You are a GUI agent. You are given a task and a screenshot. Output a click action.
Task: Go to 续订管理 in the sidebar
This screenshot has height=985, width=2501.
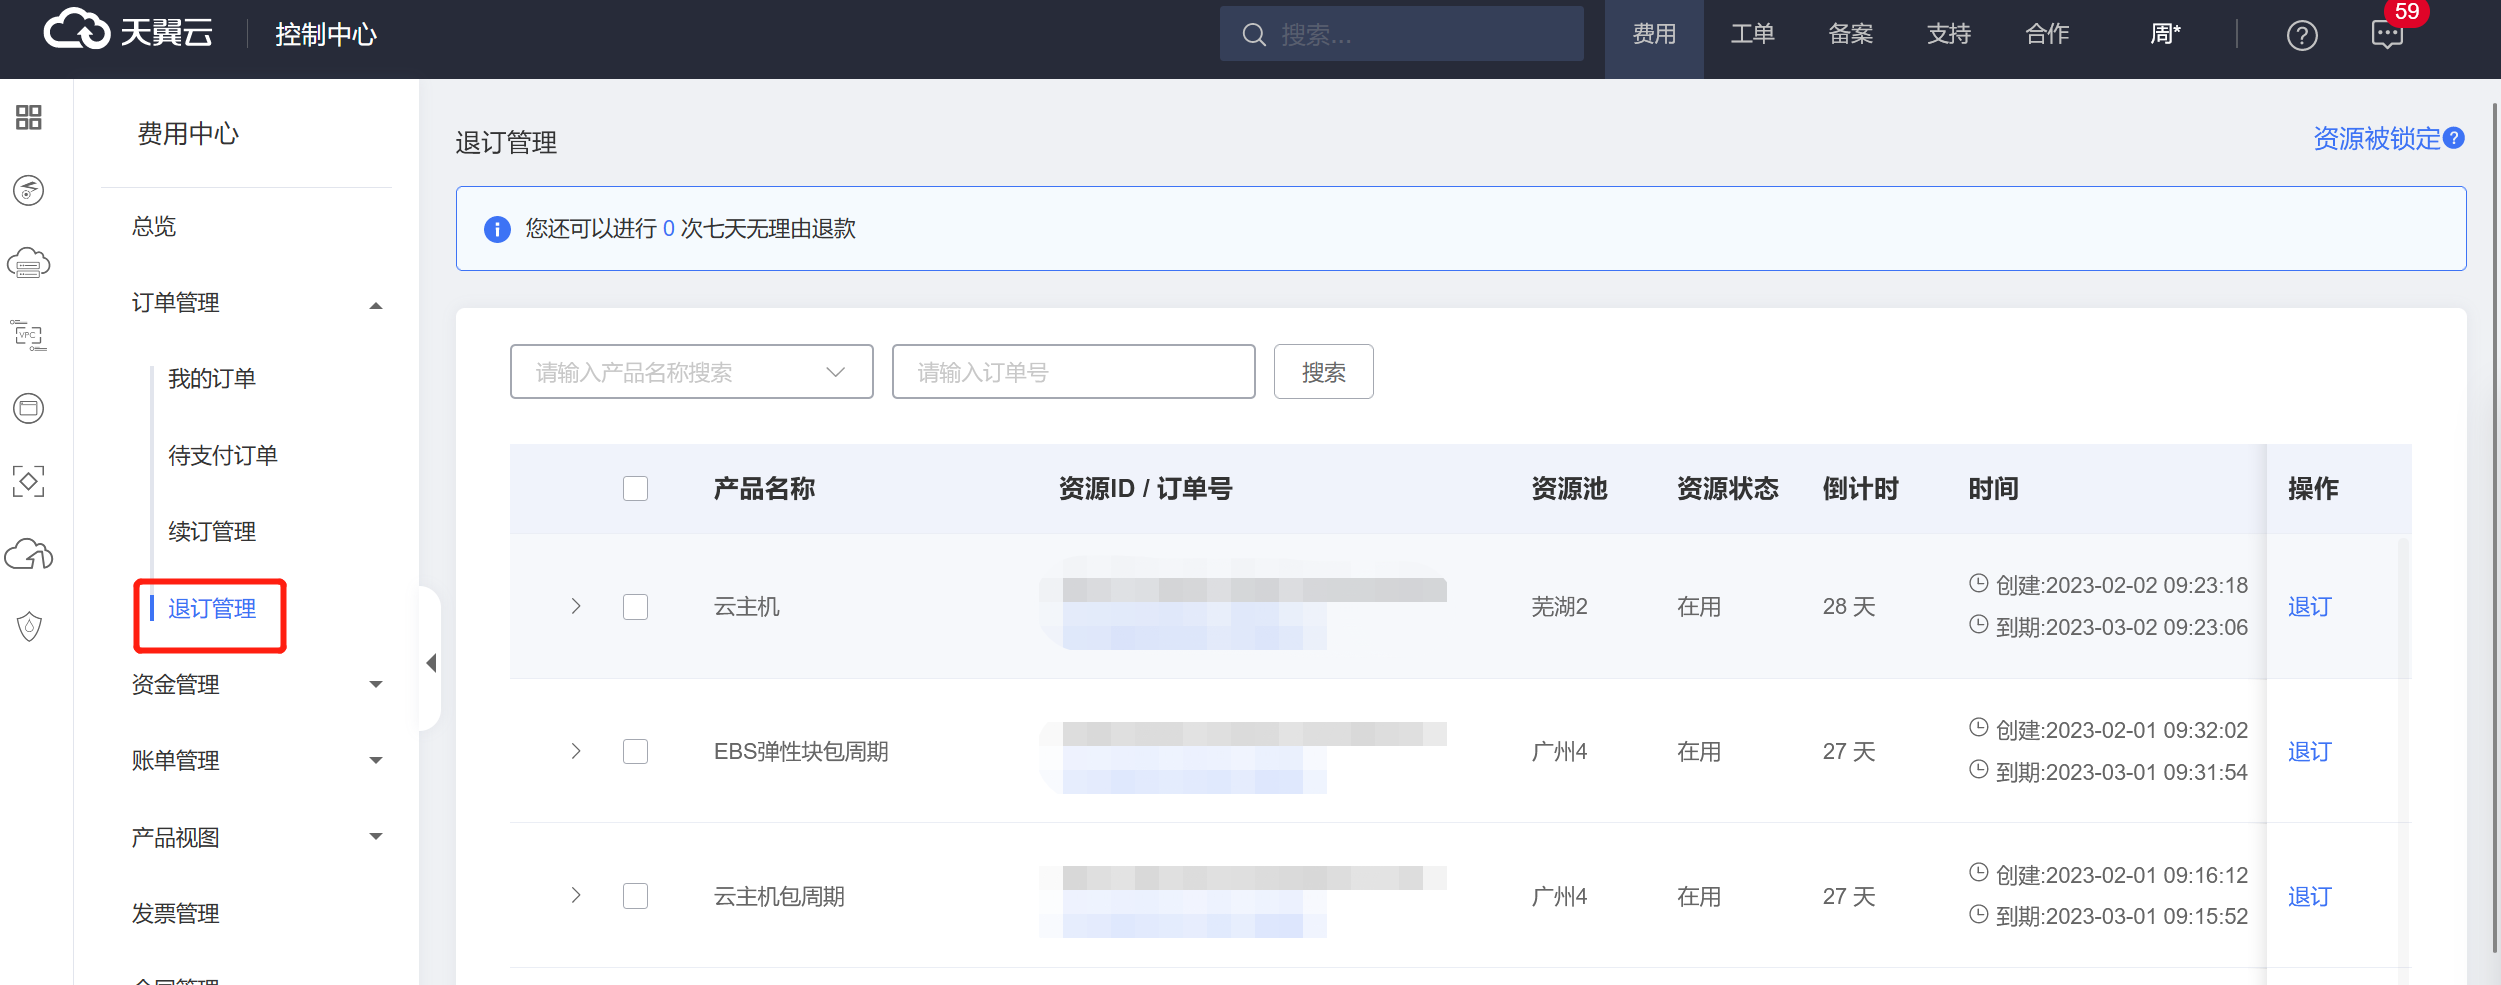click(212, 532)
